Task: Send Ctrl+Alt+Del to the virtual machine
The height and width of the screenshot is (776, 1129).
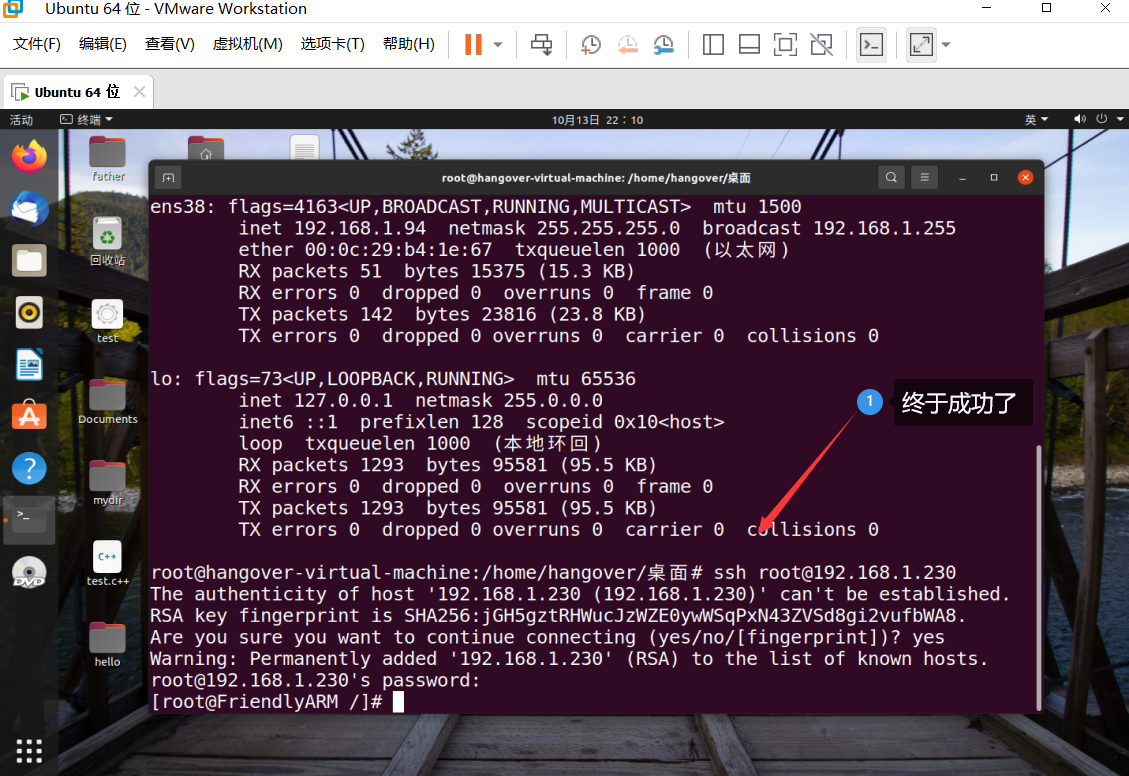Action: 540,44
